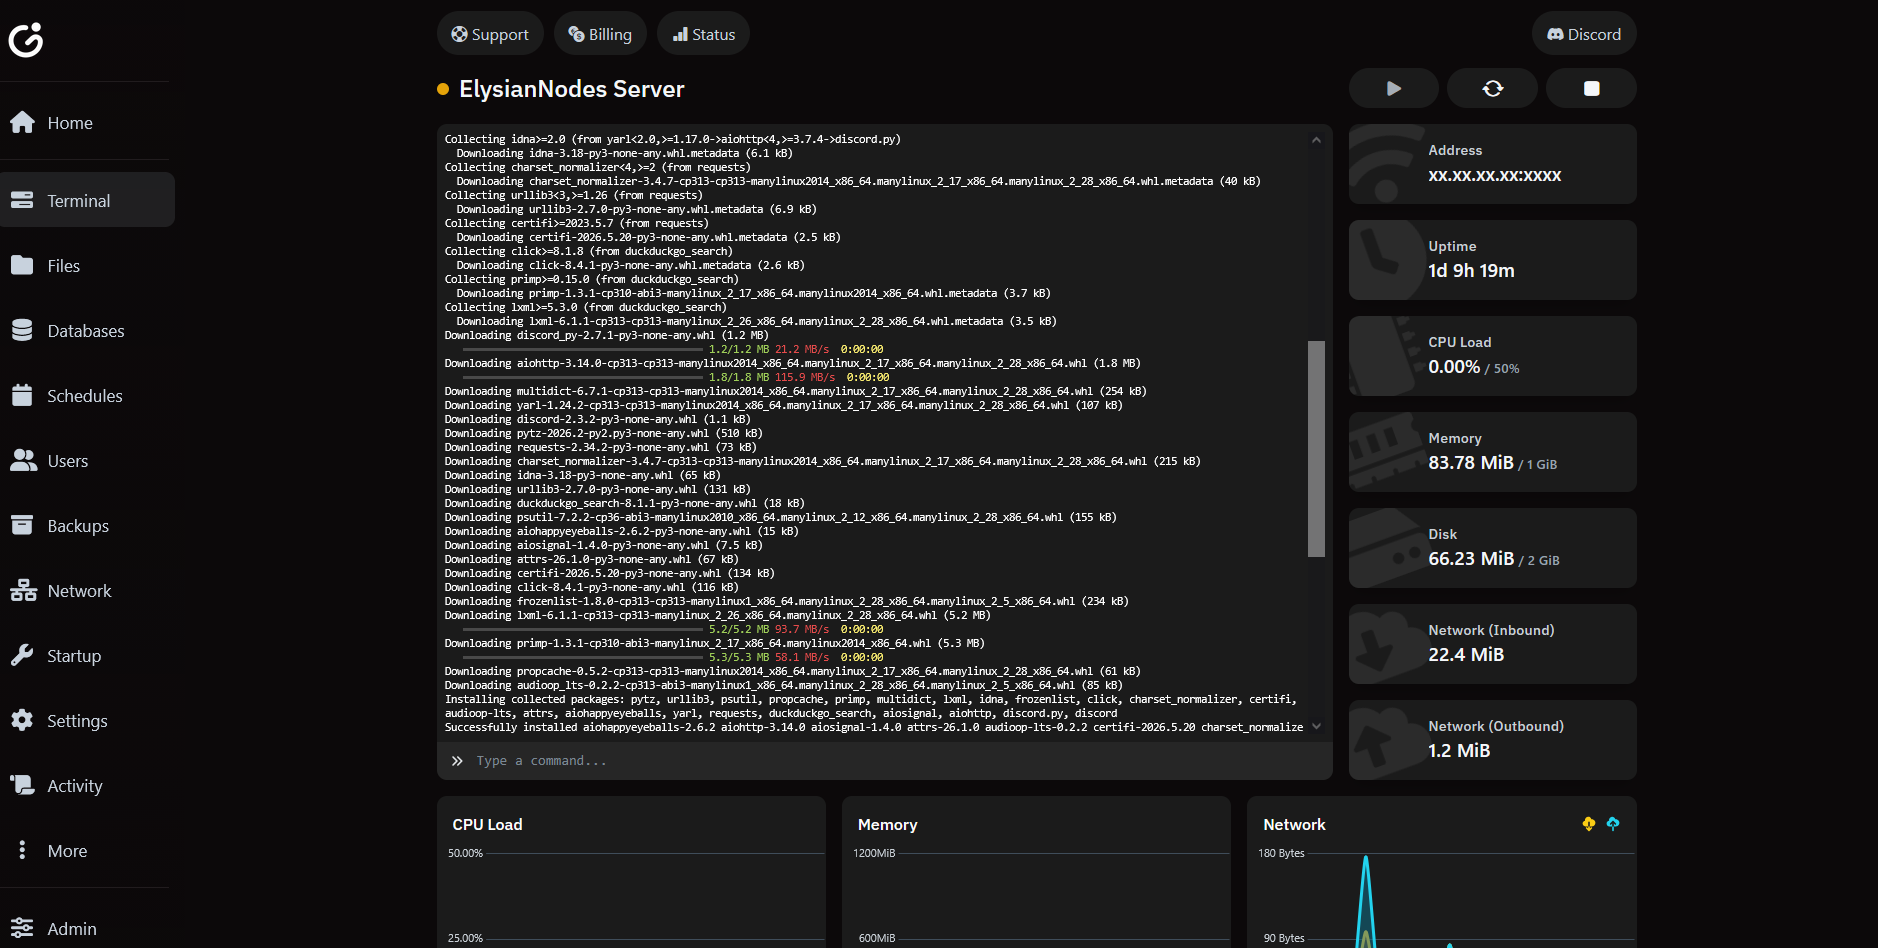Click the console prompt chevrons icon

457,761
